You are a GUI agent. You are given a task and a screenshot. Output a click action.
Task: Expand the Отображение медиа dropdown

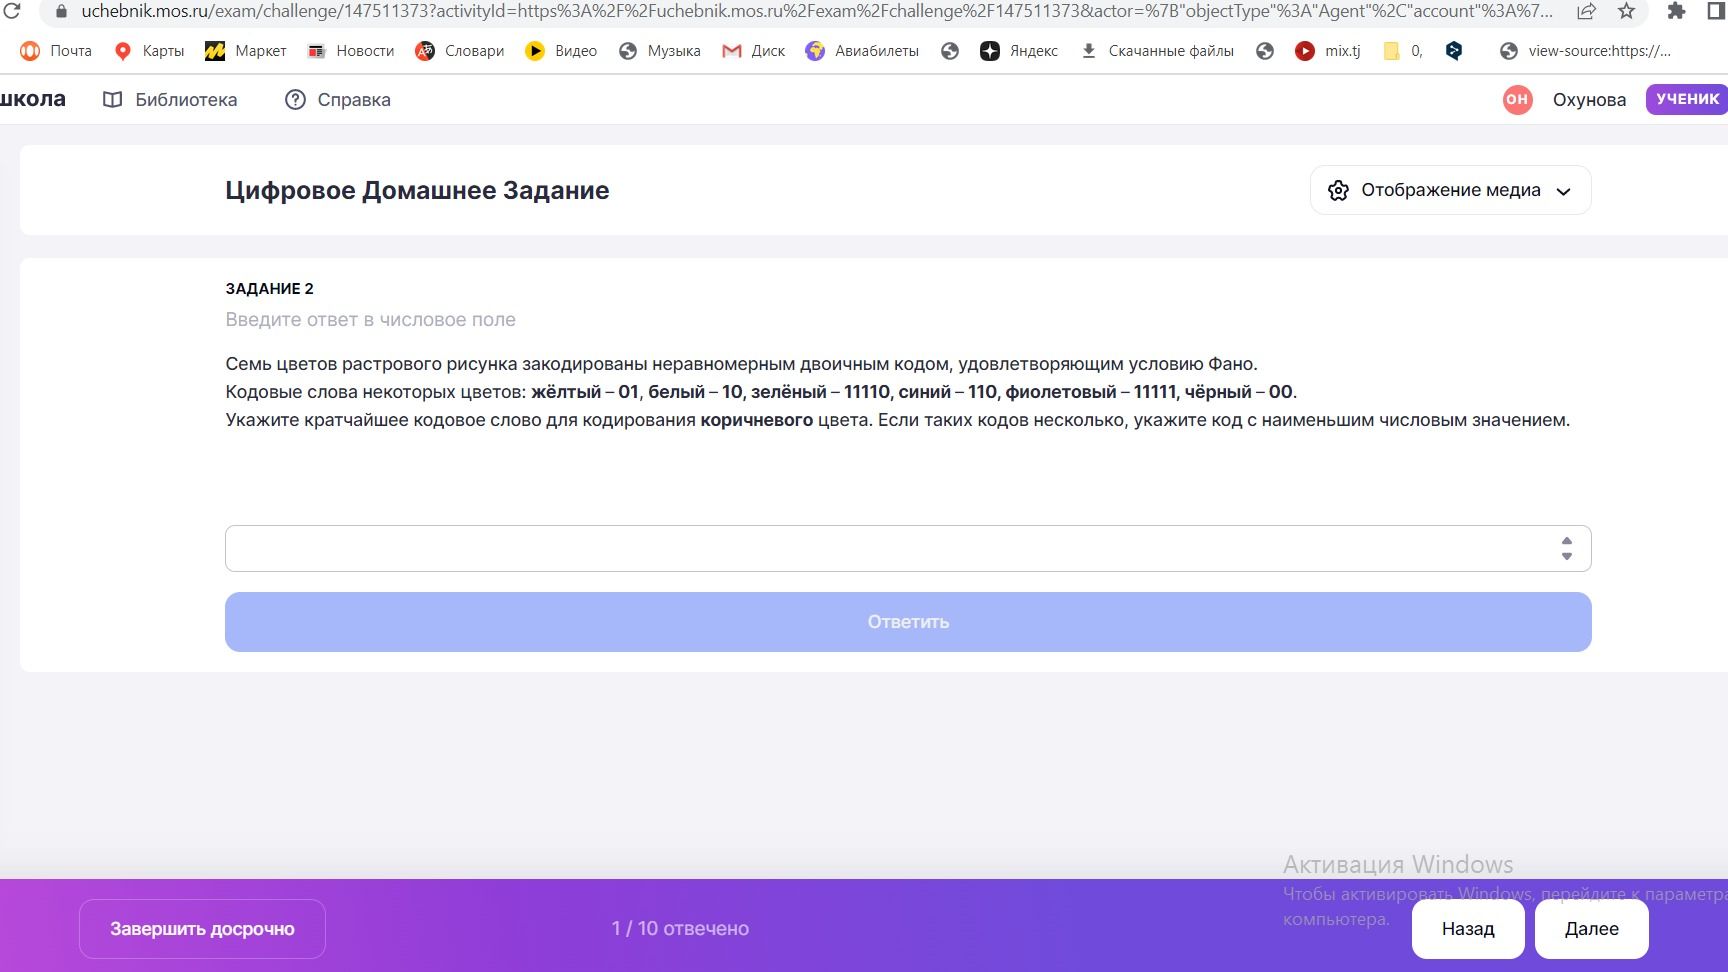tap(1450, 190)
